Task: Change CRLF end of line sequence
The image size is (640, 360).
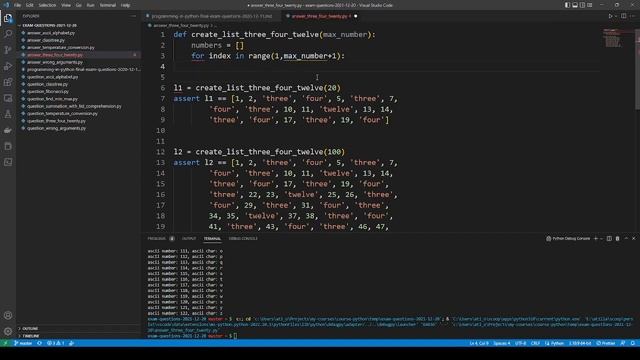Action: 535,343
